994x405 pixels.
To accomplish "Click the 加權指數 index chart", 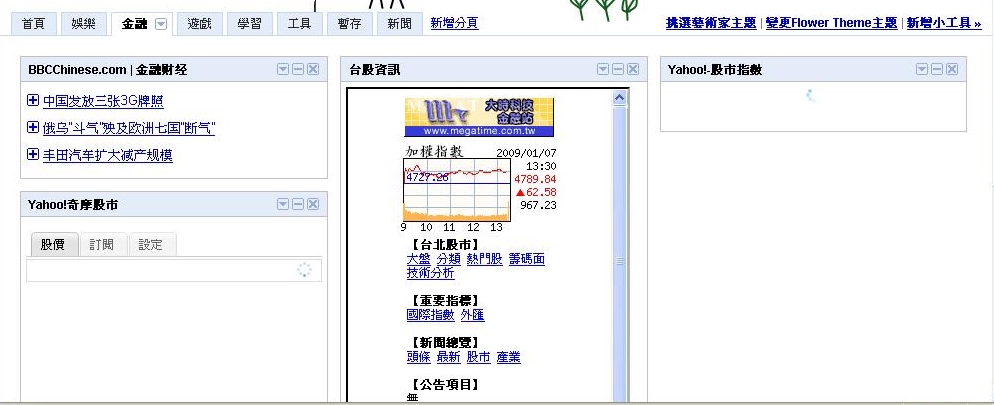I will (x=456, y=190).
